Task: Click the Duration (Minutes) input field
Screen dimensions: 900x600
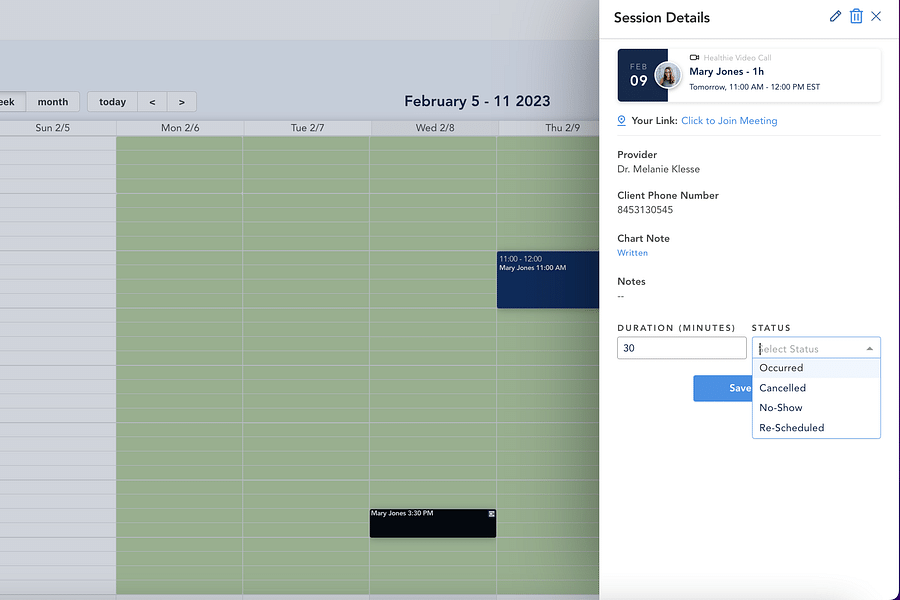Action: point(681,347)
